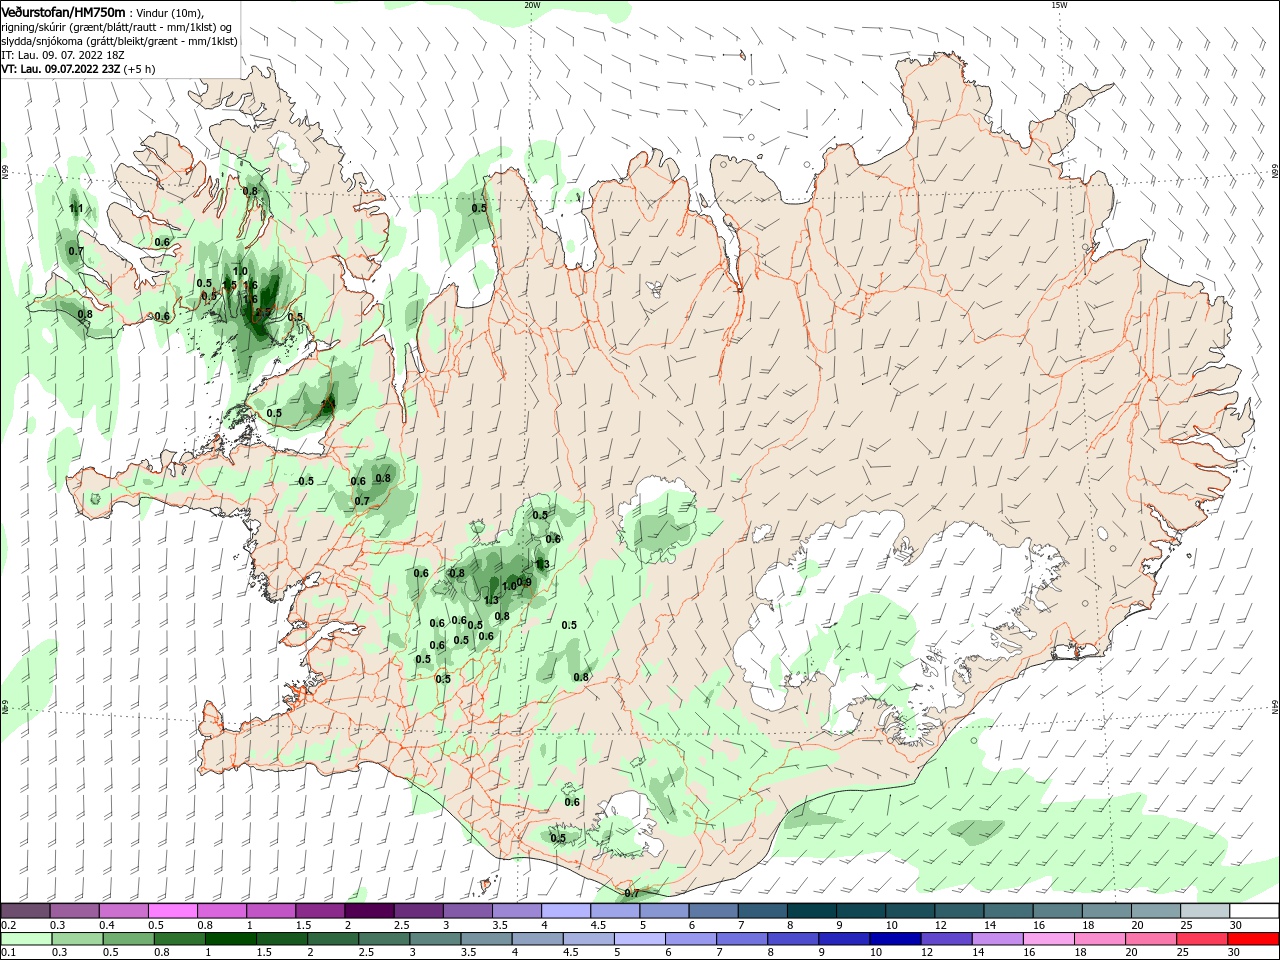Click the lavender 14 rain legend swatch

(x=997, y=939)
